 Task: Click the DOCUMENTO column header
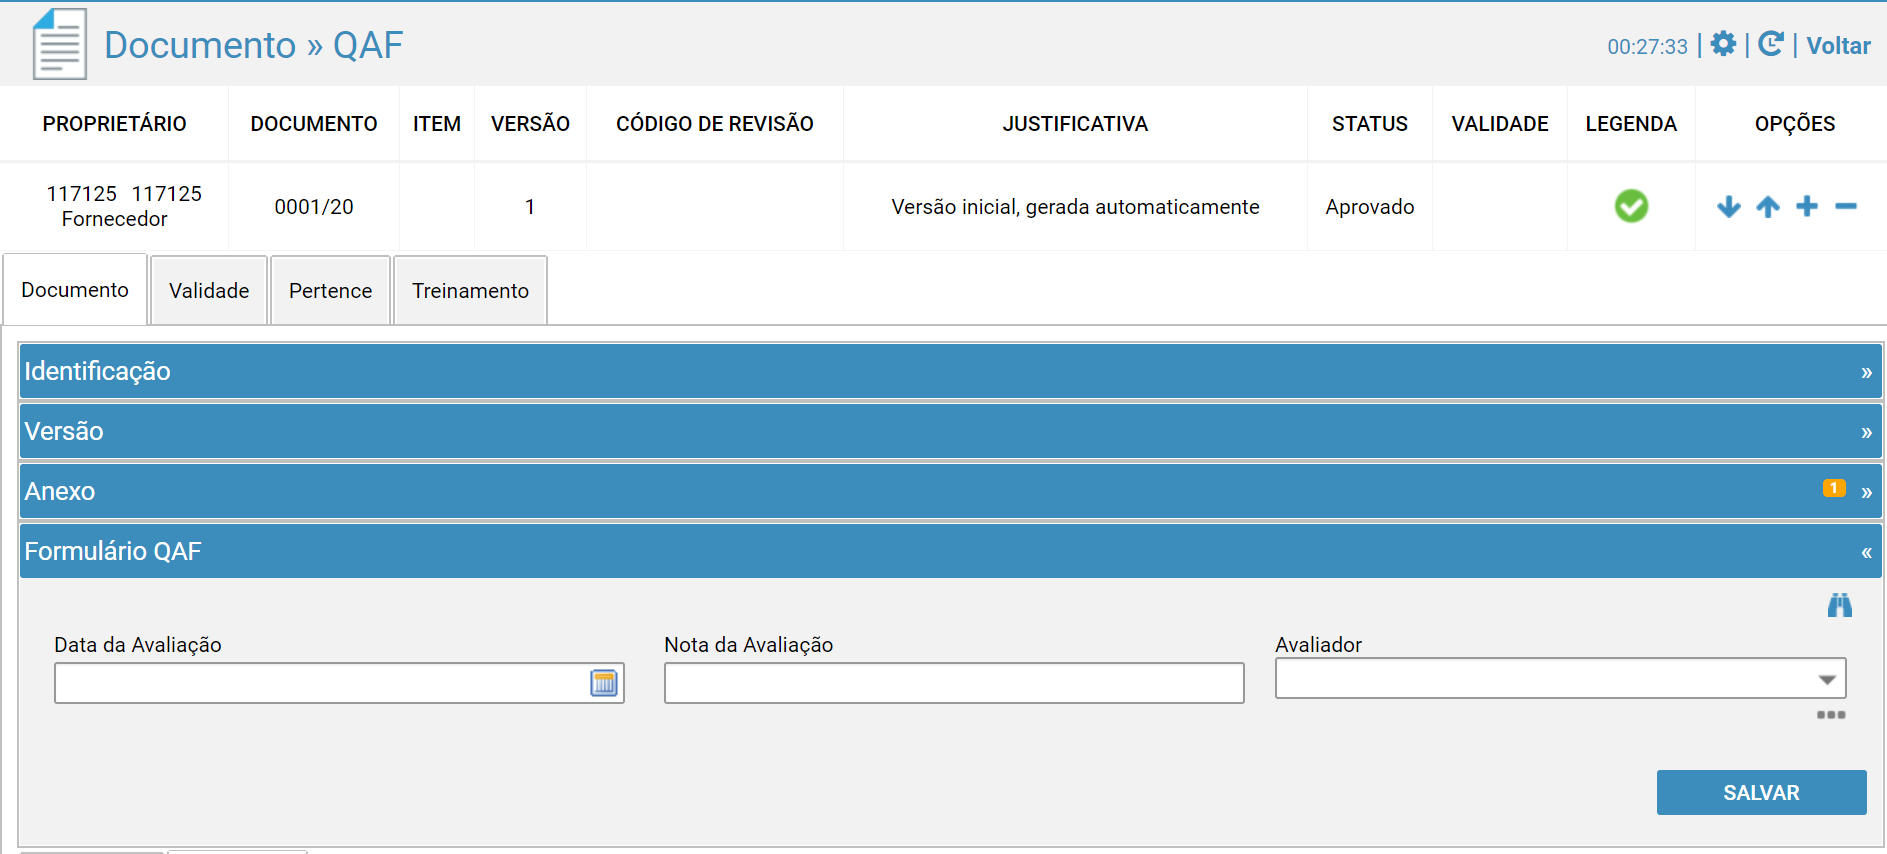pos(314,124)
